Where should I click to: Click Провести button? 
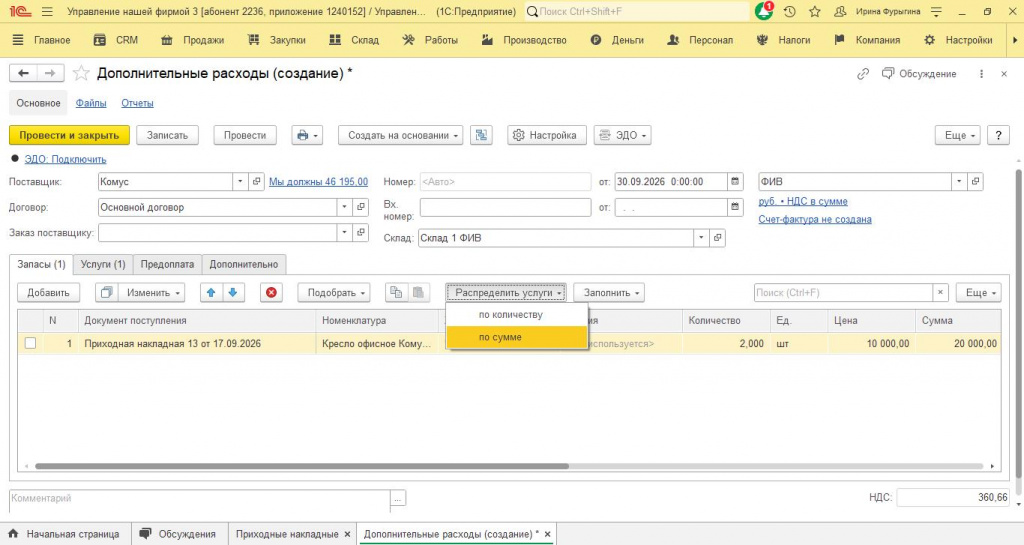click(245, 135)
